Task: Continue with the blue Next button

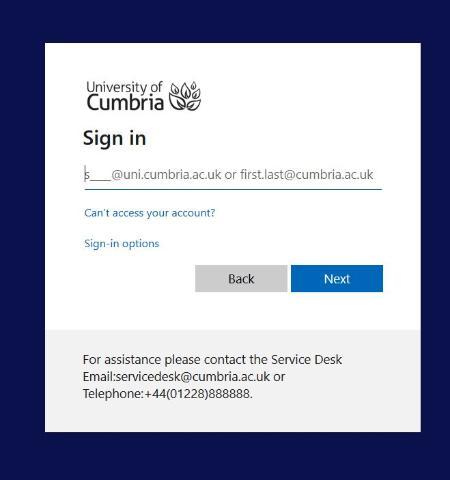Action: coord(337,279)
